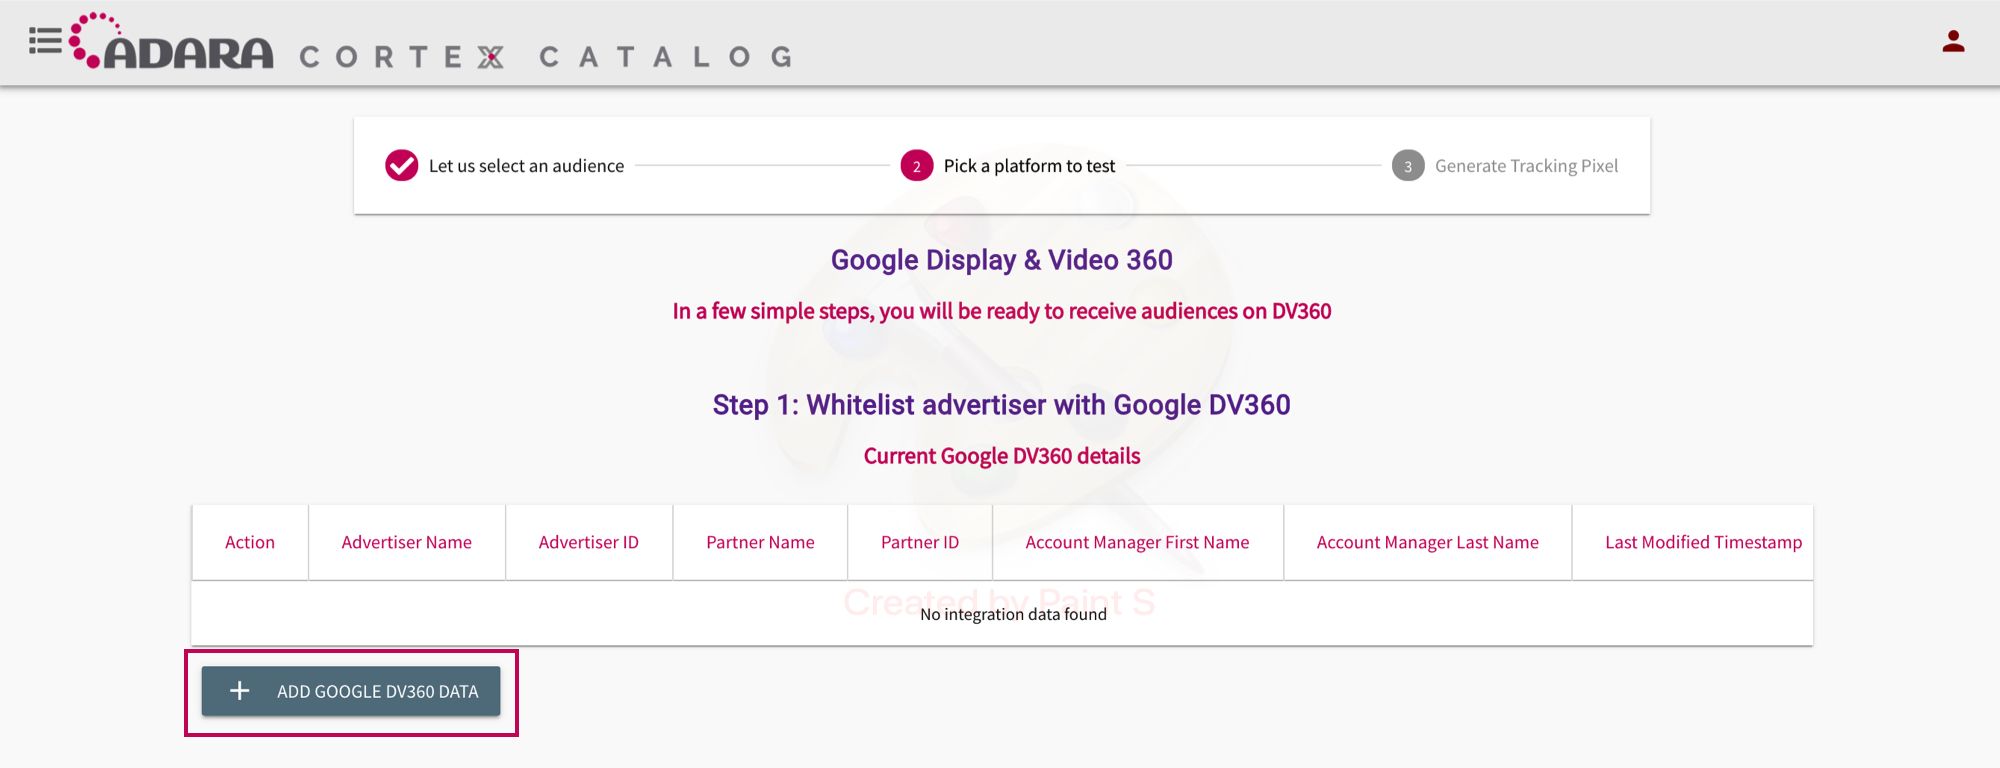Sort by Account Manager Last Name column
This screenshot has width=2000, height=768.
[x=1427, y=542]
